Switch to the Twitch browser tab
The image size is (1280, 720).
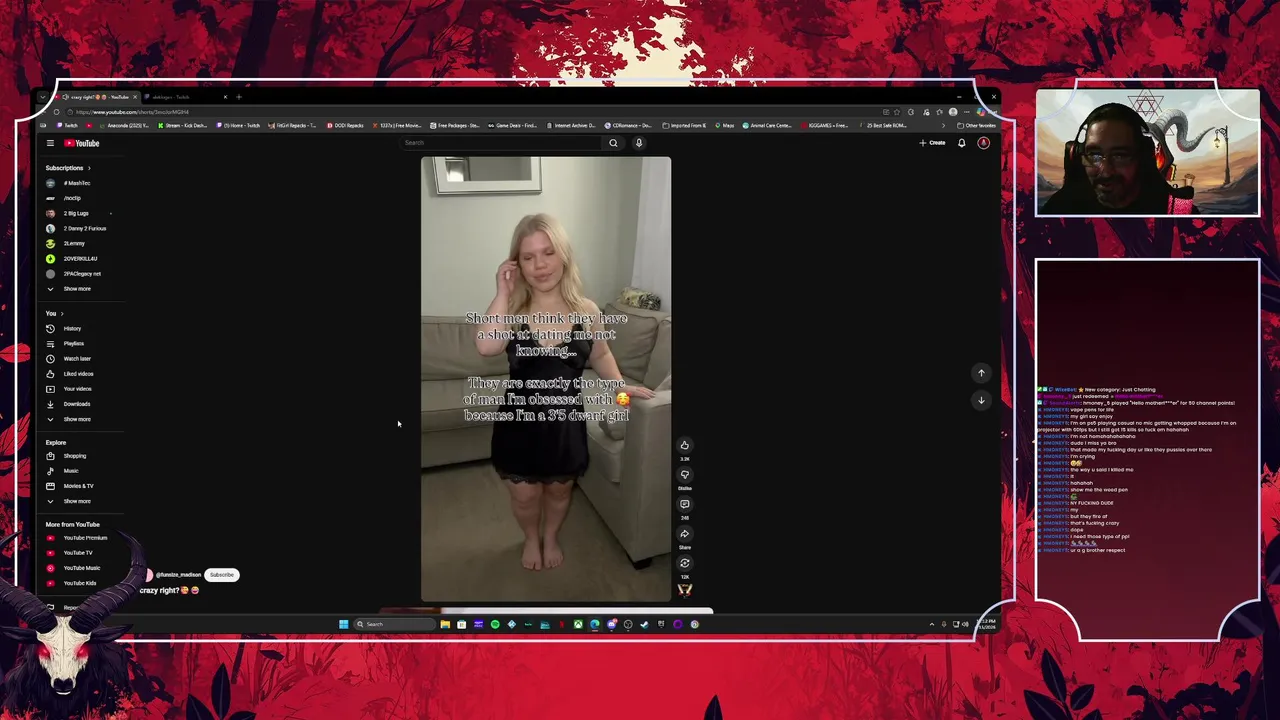(185, 97)
